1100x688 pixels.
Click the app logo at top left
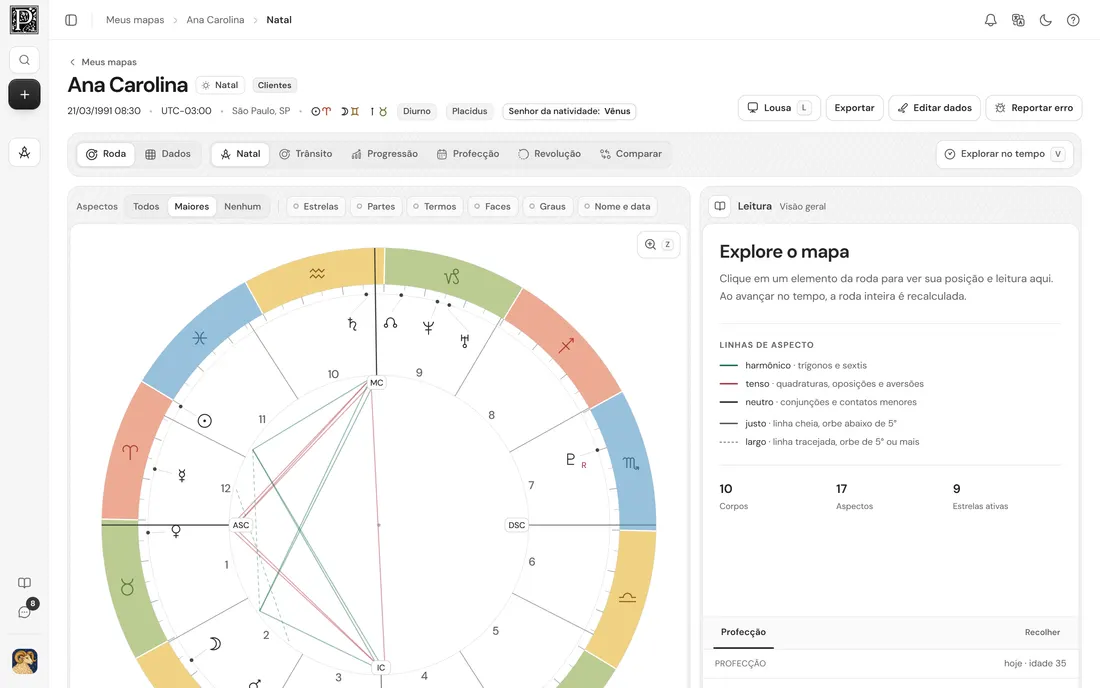coord(25,20)
